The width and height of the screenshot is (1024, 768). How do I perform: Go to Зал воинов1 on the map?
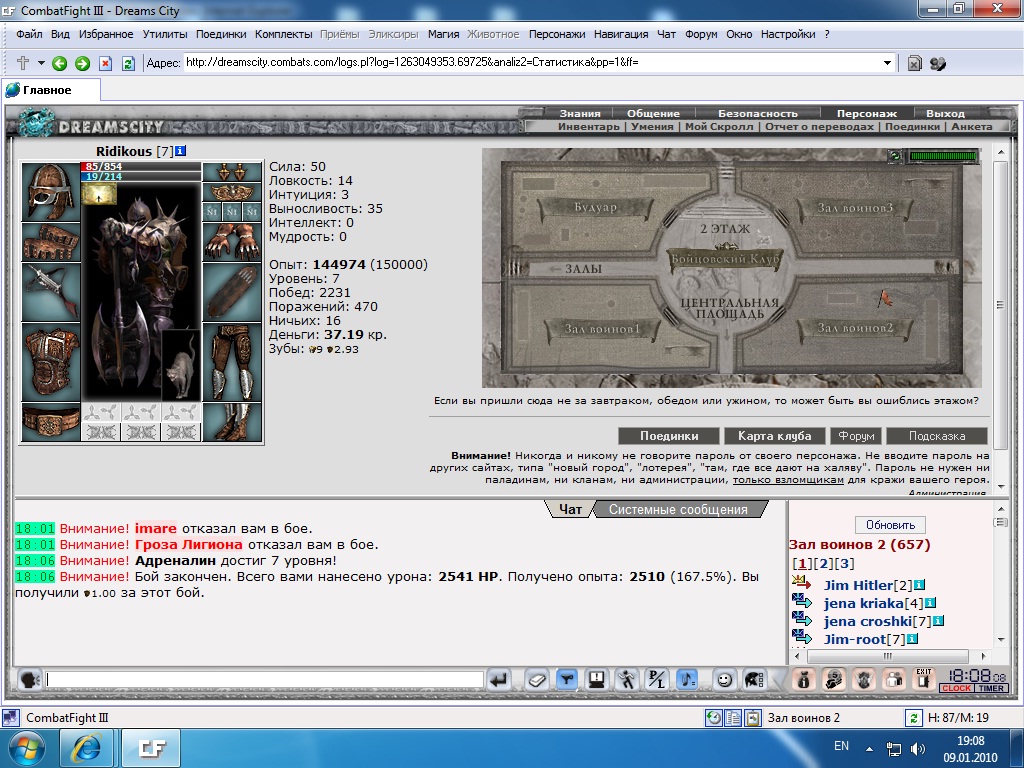click(x=601, y=328)
